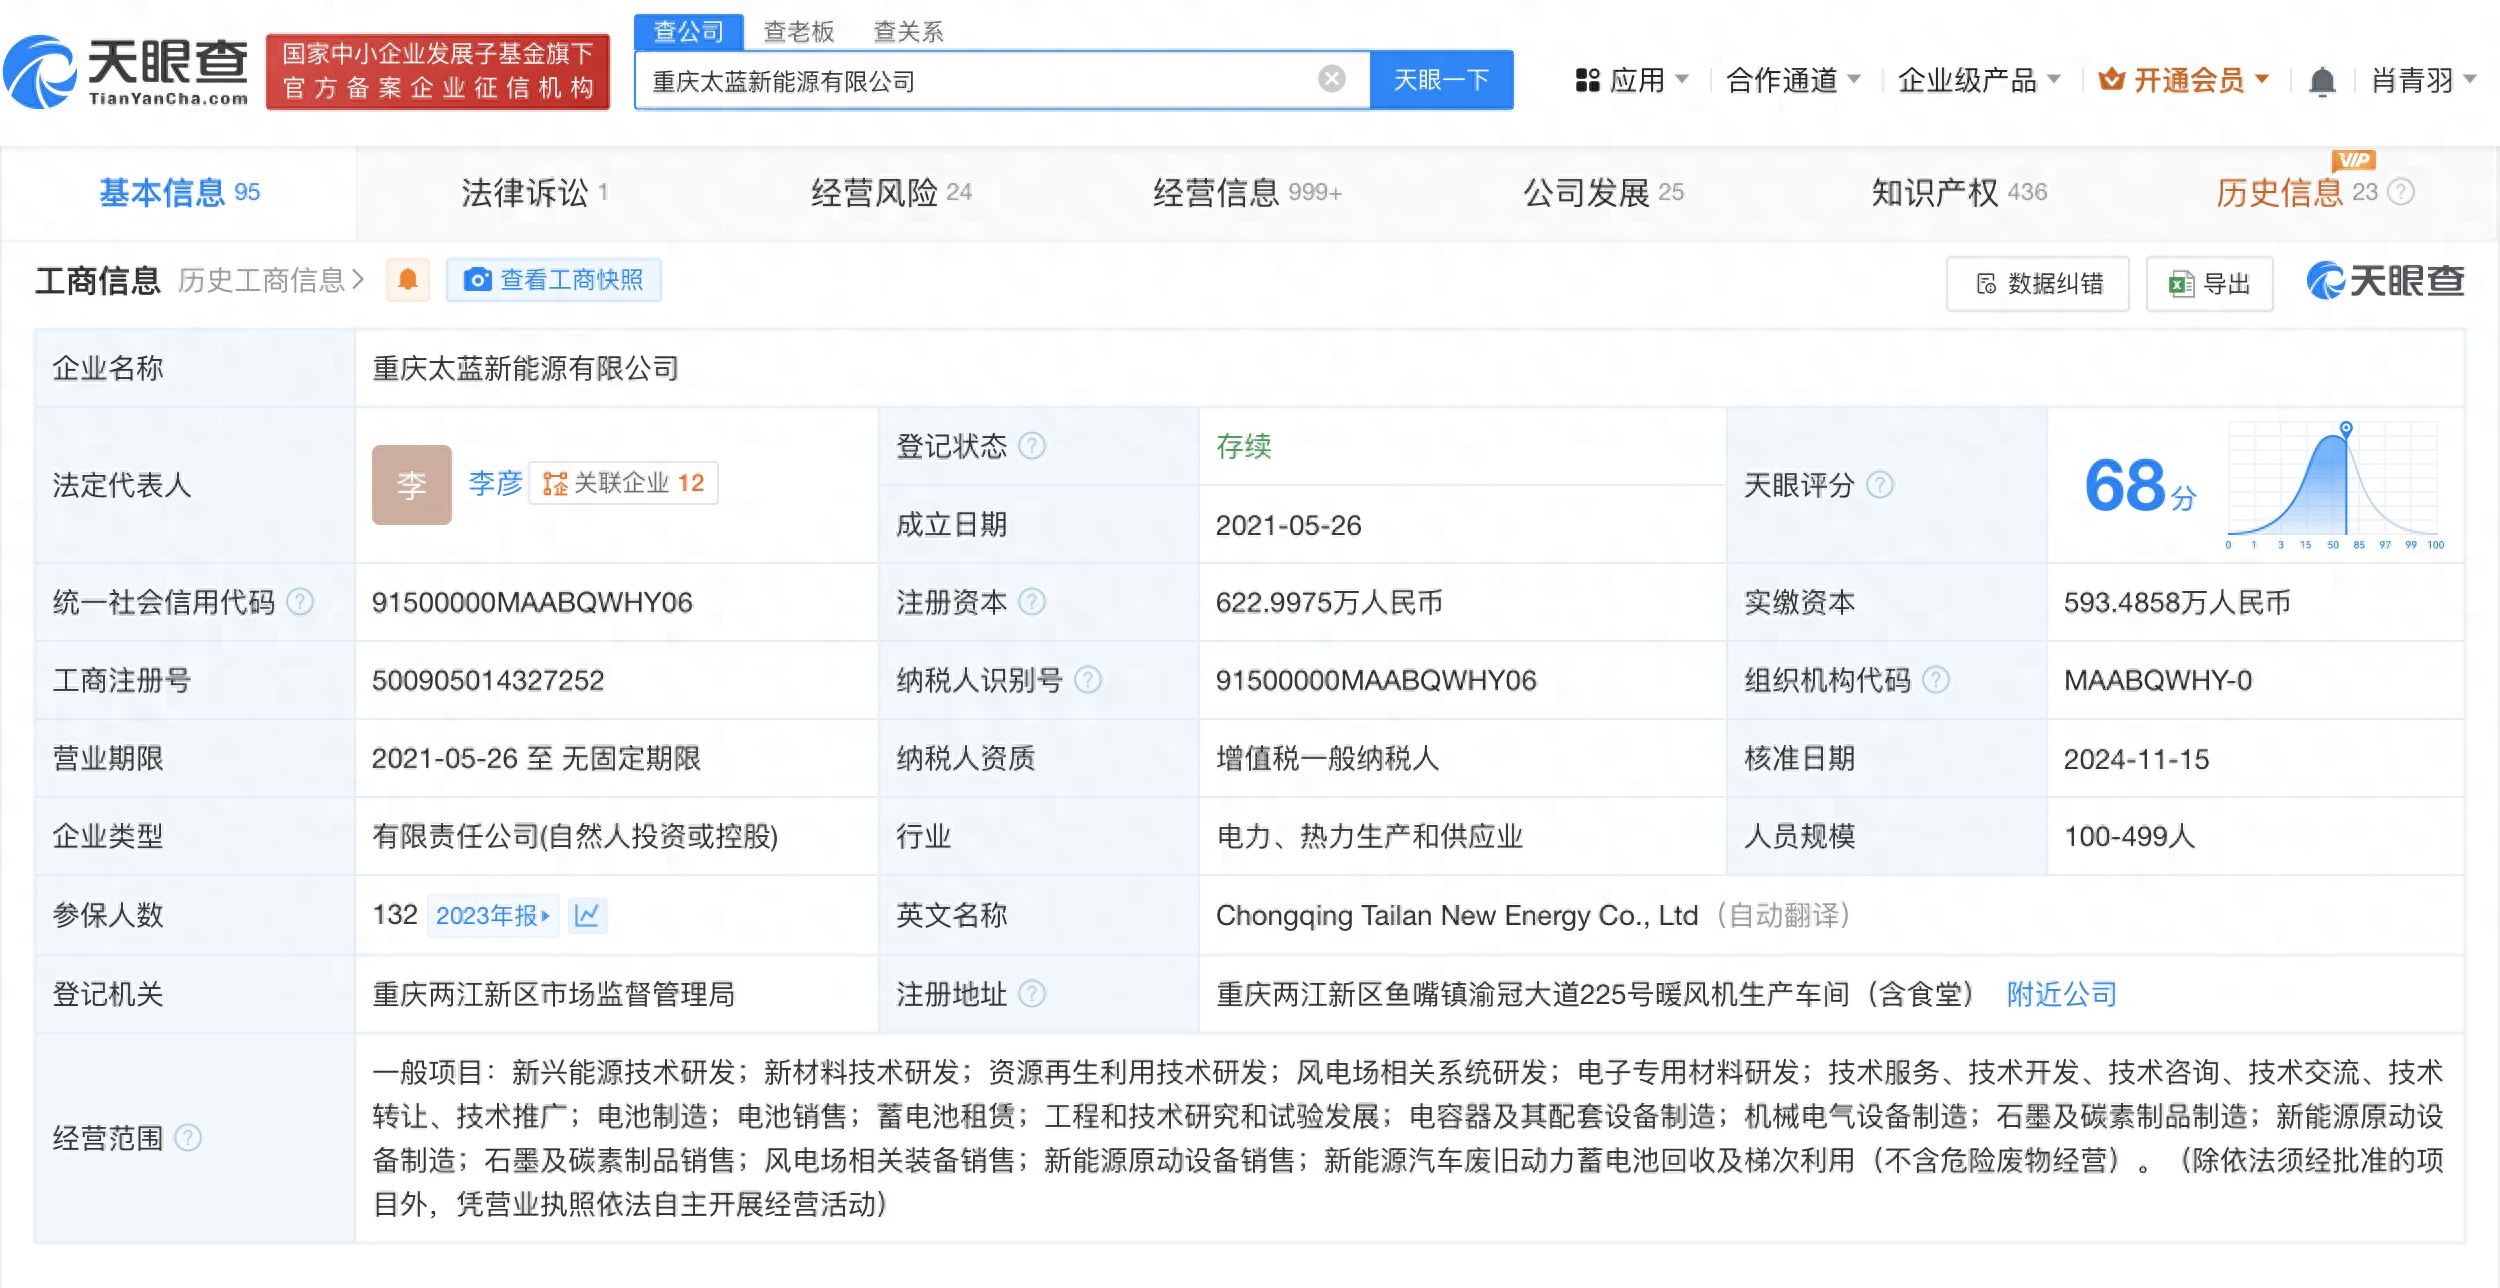The width and height of the screenshot is (2500, 1288).
Task: Click the notification bell in top bar
Action: (x=2322, y=81)
